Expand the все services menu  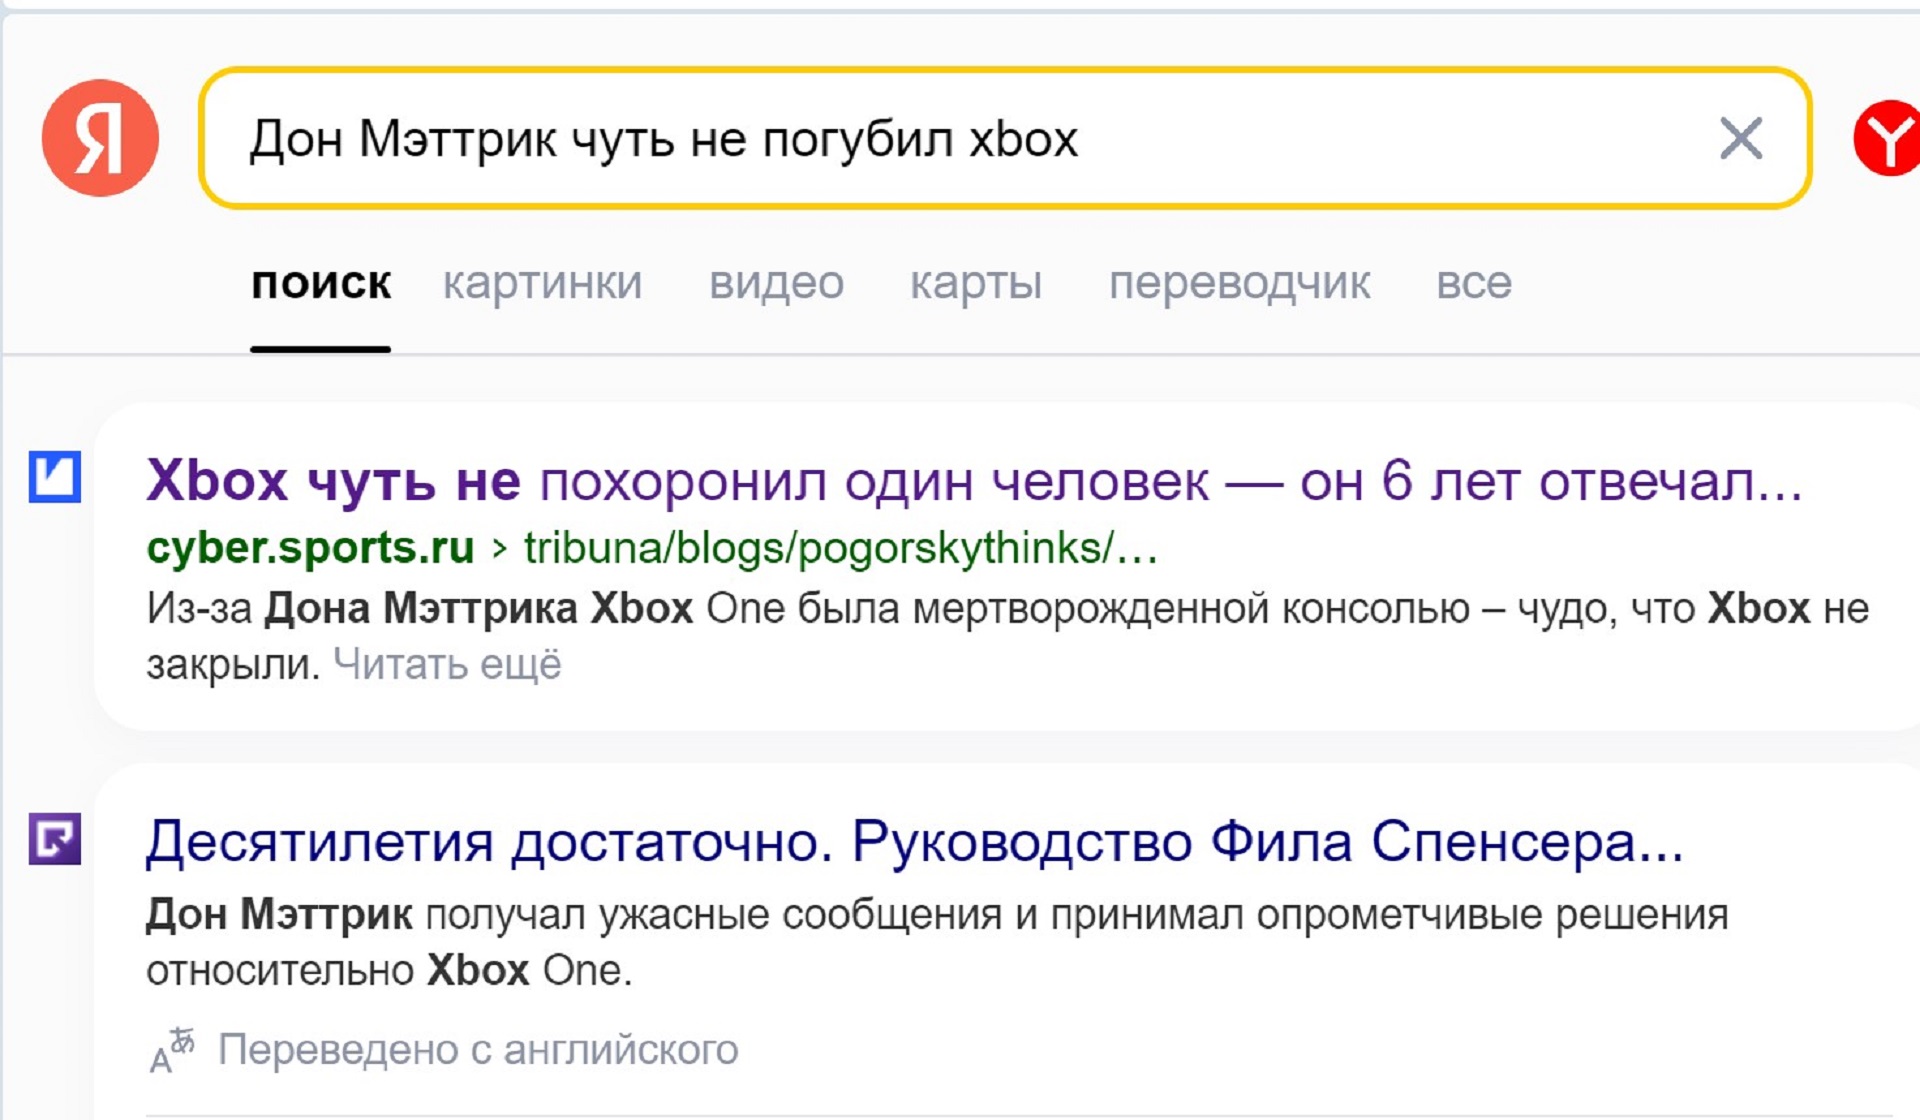pos(1473,284)
